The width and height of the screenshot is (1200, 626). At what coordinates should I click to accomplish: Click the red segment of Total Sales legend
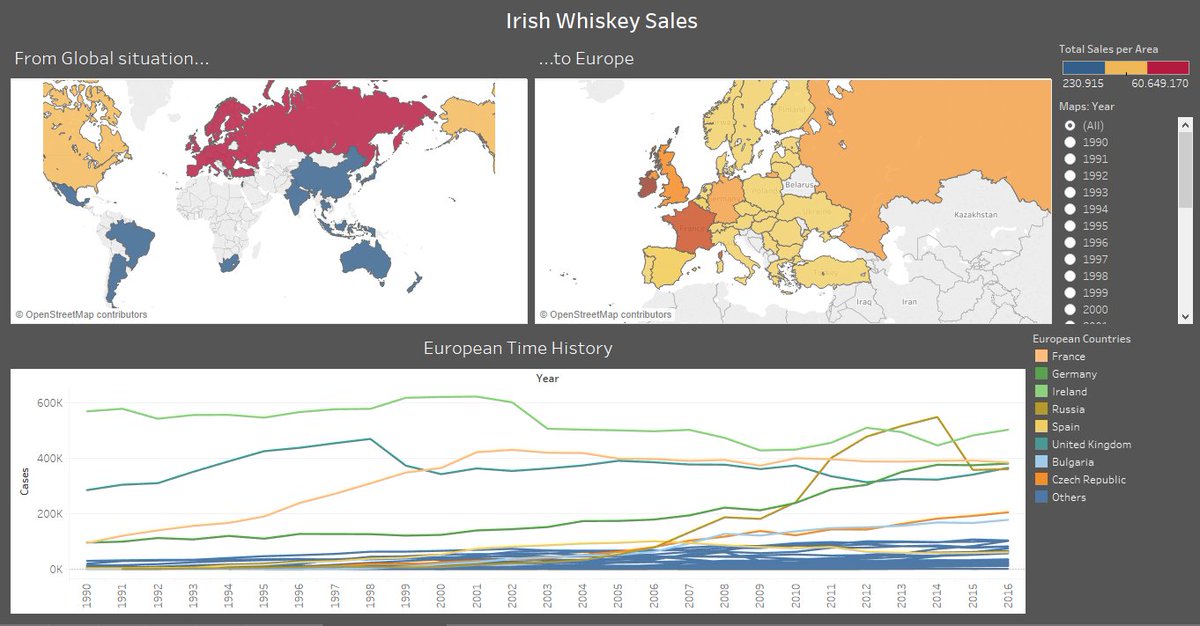[1168, 67]
